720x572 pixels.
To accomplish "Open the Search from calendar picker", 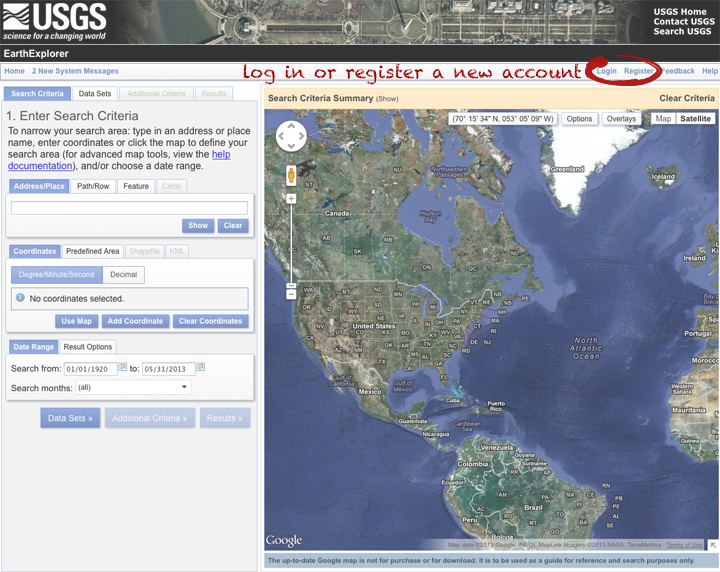I will [x=123, y=367].
